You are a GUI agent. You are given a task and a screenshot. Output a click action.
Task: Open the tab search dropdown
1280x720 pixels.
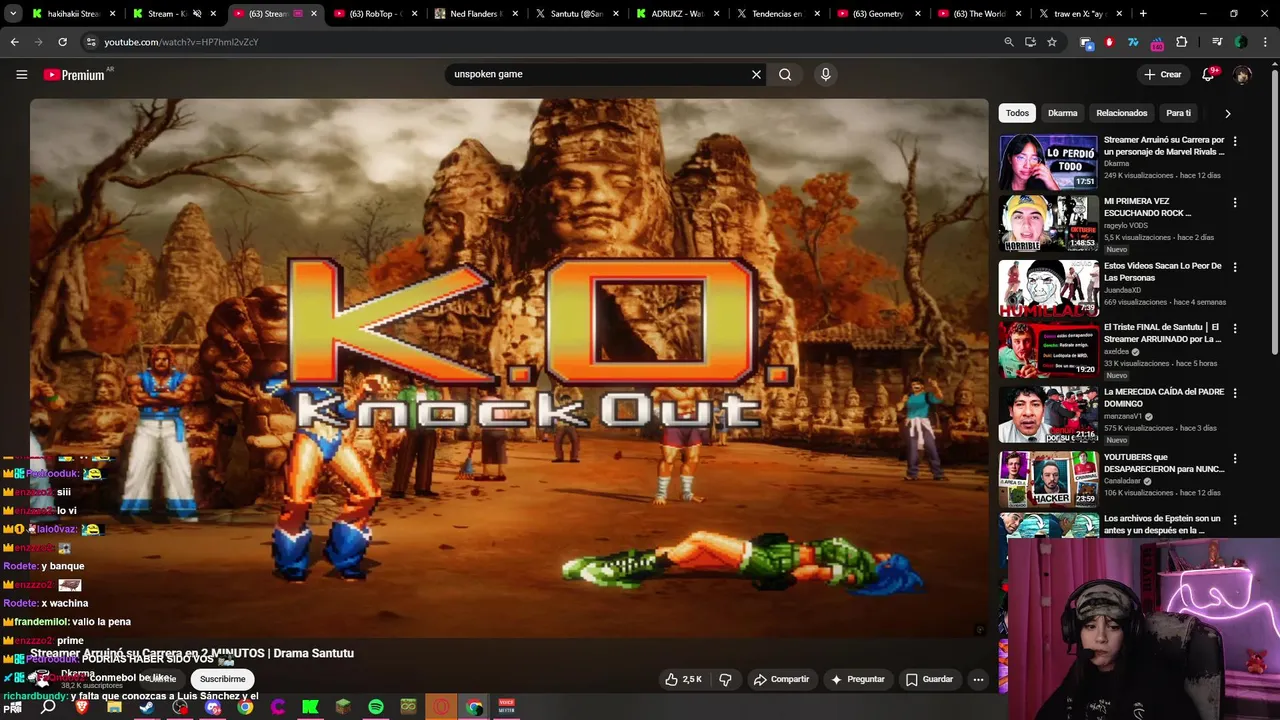[13, 14]
